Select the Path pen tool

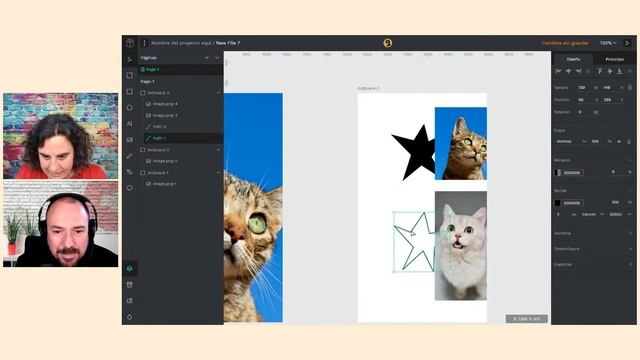[x=130, y=172]
